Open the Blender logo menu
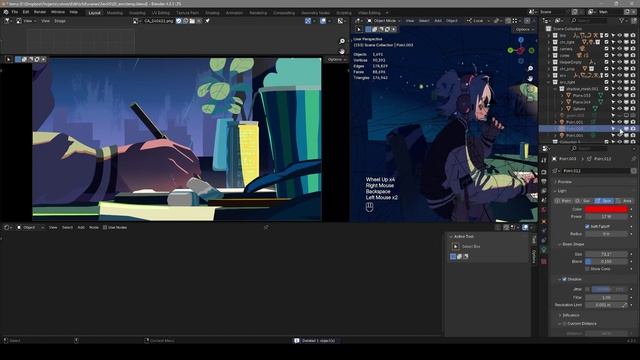The width and height of the screenshot is (640, 360). [6, 12]
